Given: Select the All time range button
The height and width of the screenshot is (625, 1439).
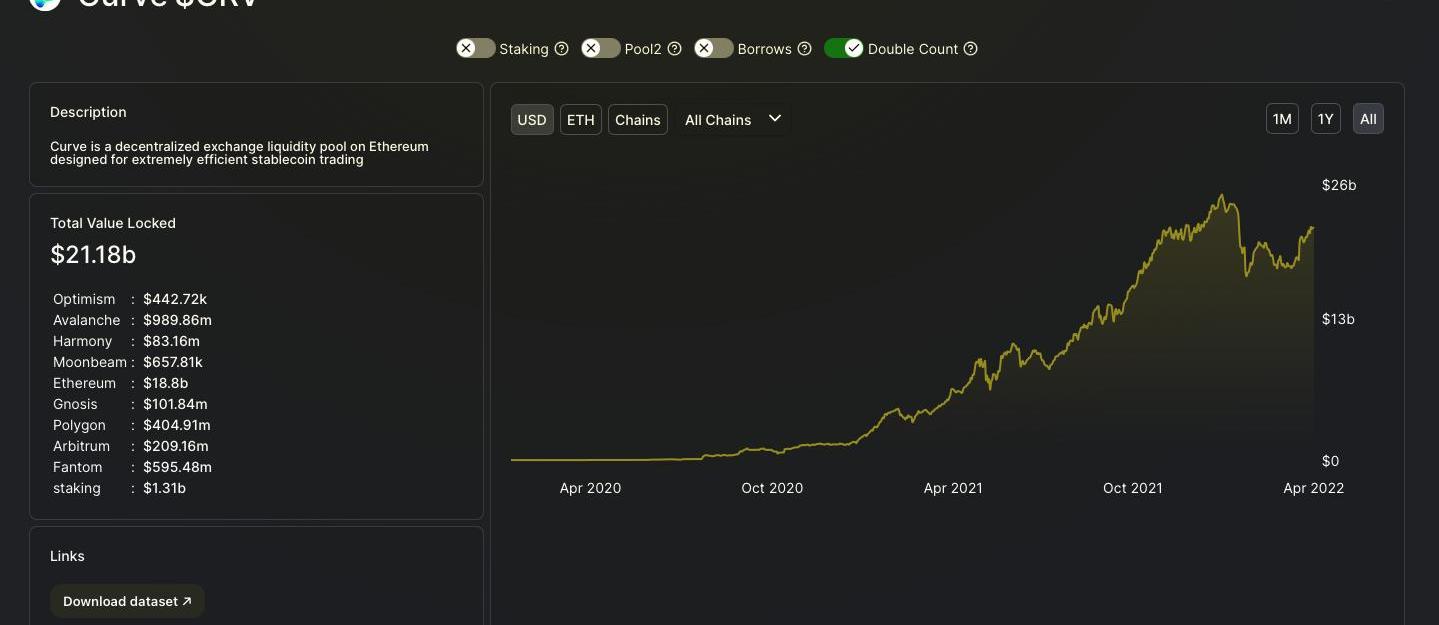Looking at the screenshot, I should point(1368,119).
